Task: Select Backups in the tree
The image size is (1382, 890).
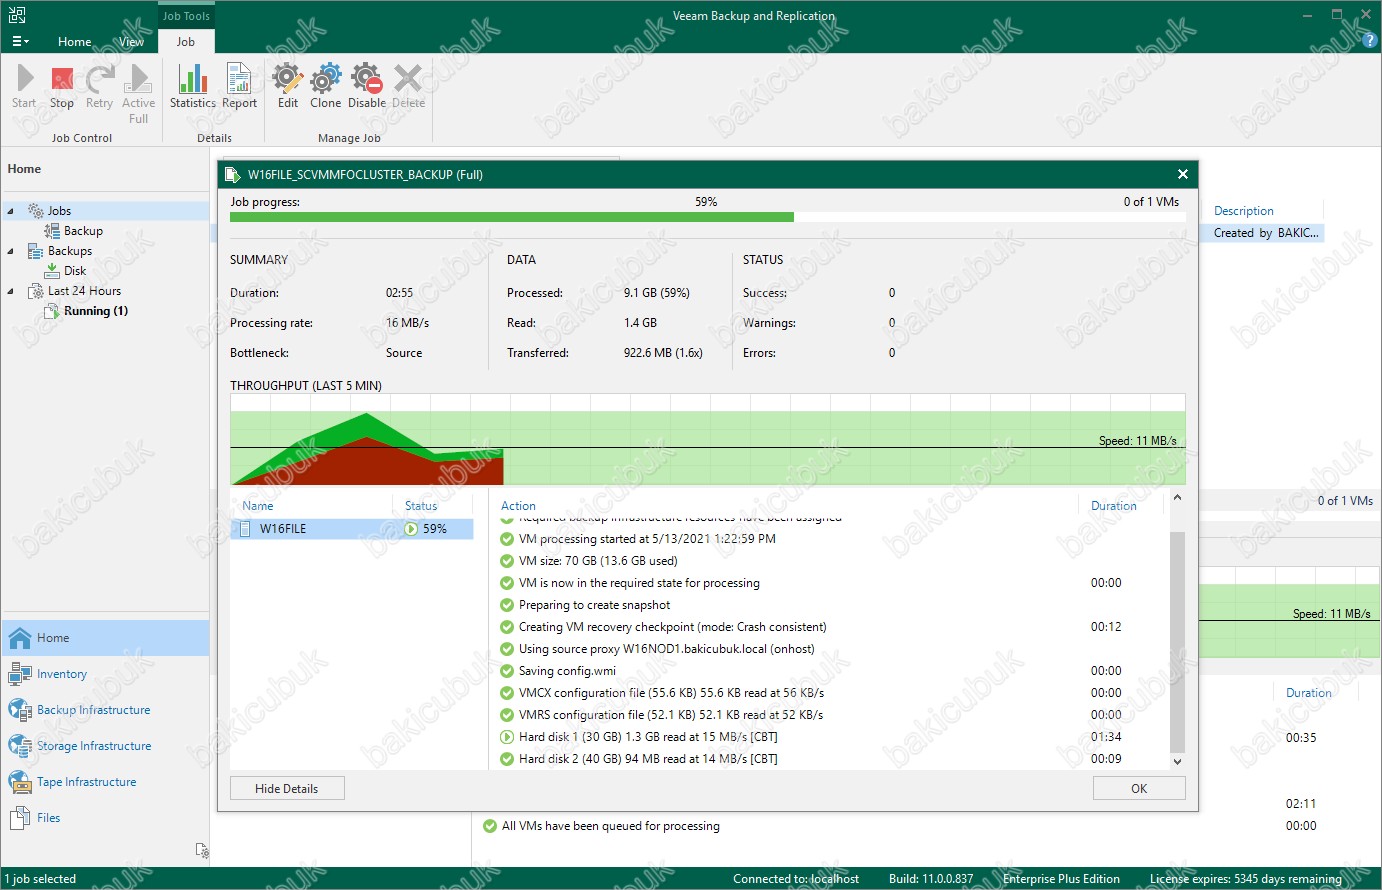Action: click(70, 251)
